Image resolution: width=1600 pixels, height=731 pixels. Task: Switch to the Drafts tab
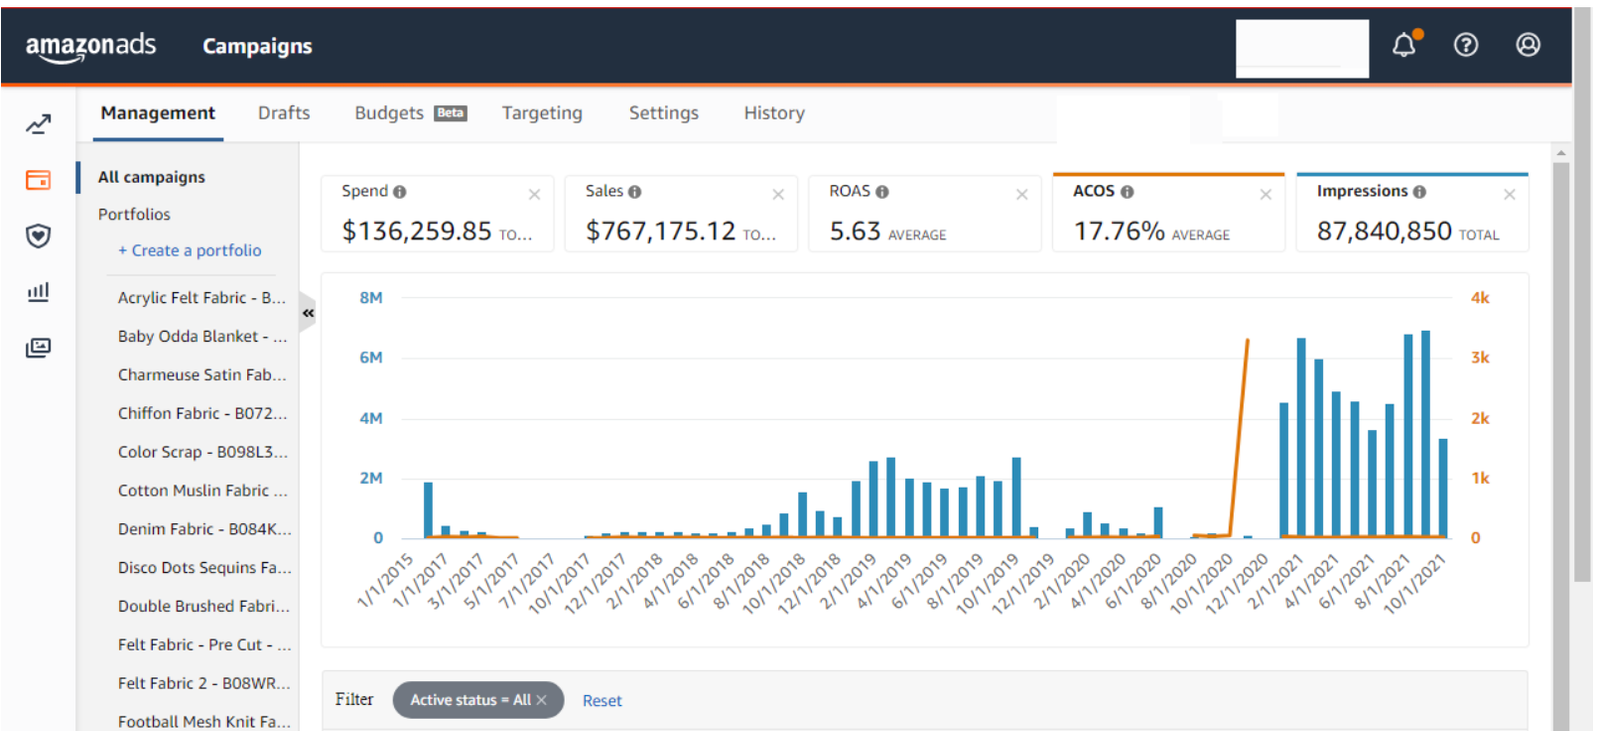point(284,113)
